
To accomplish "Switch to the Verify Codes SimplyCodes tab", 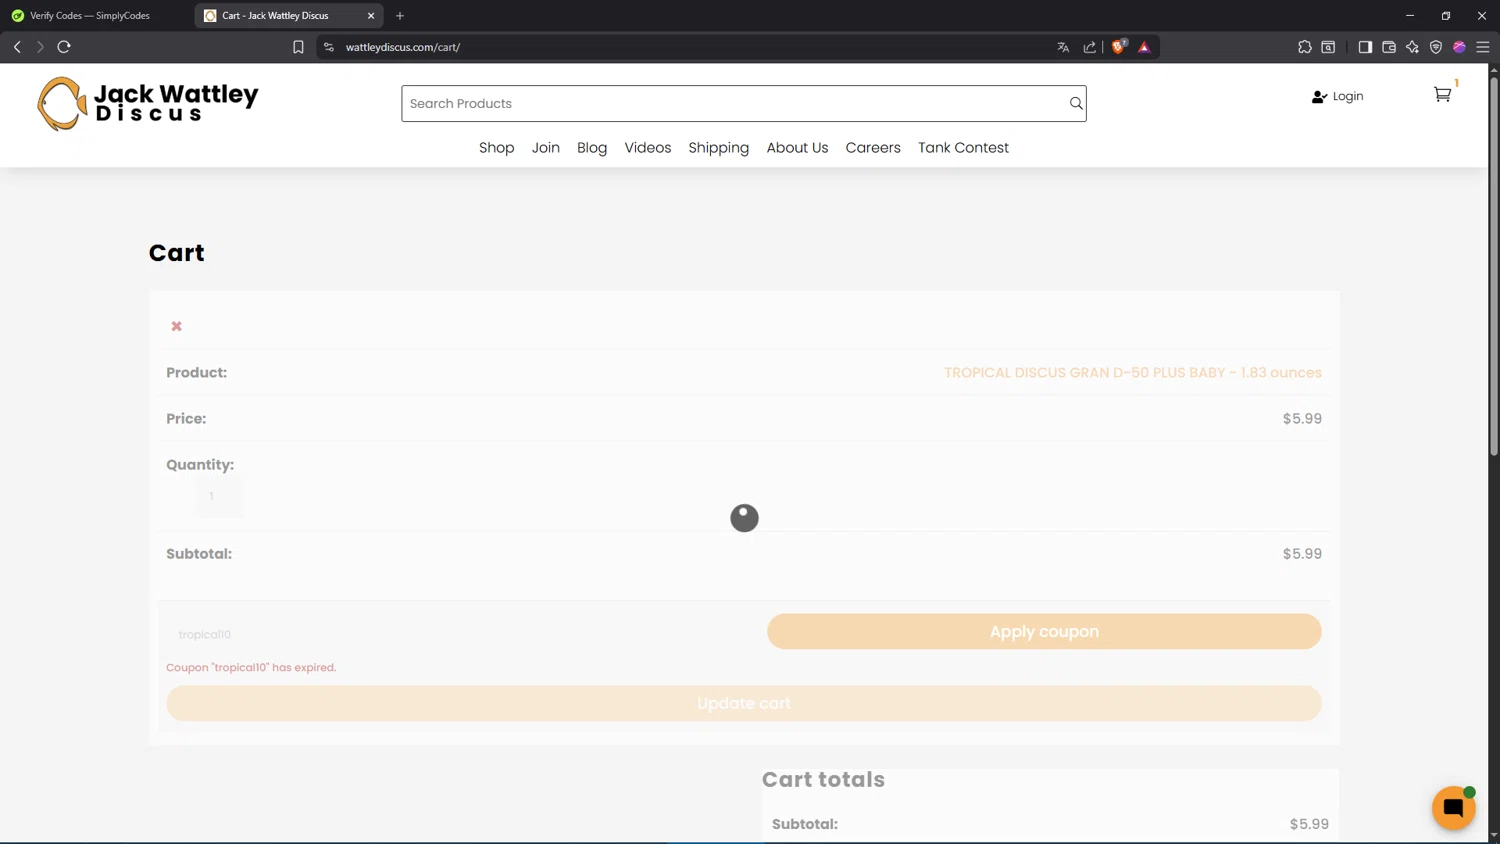I will 90,16.
